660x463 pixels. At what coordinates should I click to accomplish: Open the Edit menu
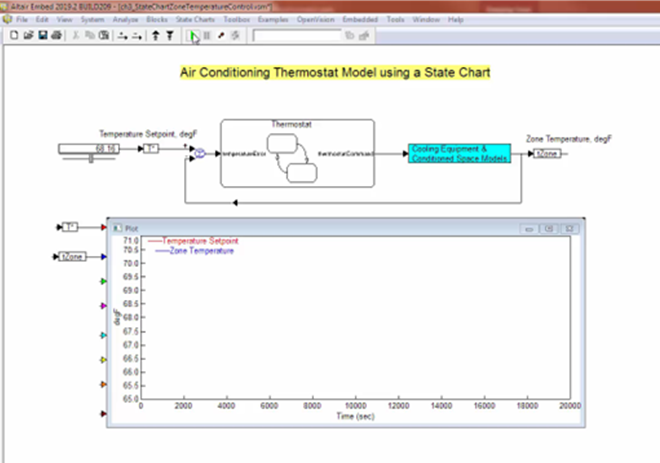[42, 19]
